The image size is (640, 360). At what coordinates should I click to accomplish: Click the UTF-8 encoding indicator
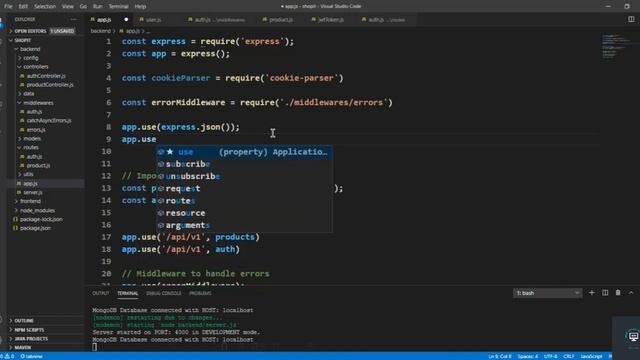coord(550,356)
